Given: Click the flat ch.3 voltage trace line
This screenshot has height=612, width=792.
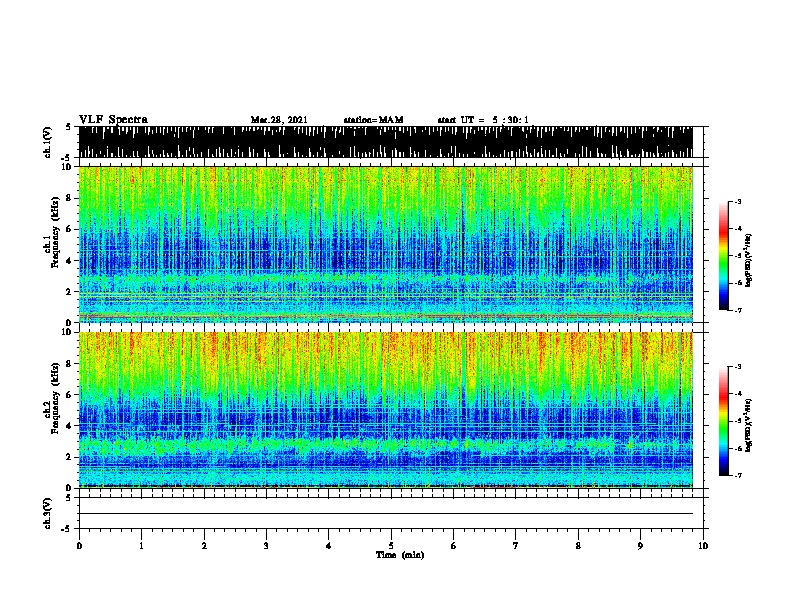Looking at the screenshot, I should tap(385, 514).
